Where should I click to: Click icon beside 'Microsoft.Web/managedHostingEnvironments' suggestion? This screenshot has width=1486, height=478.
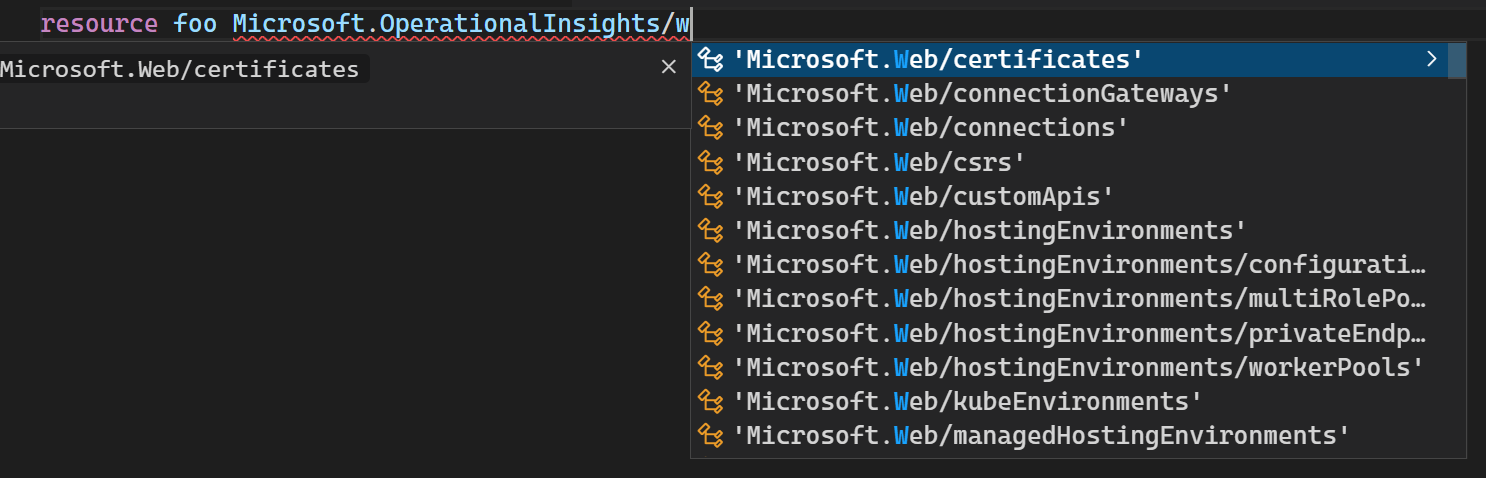710,435
